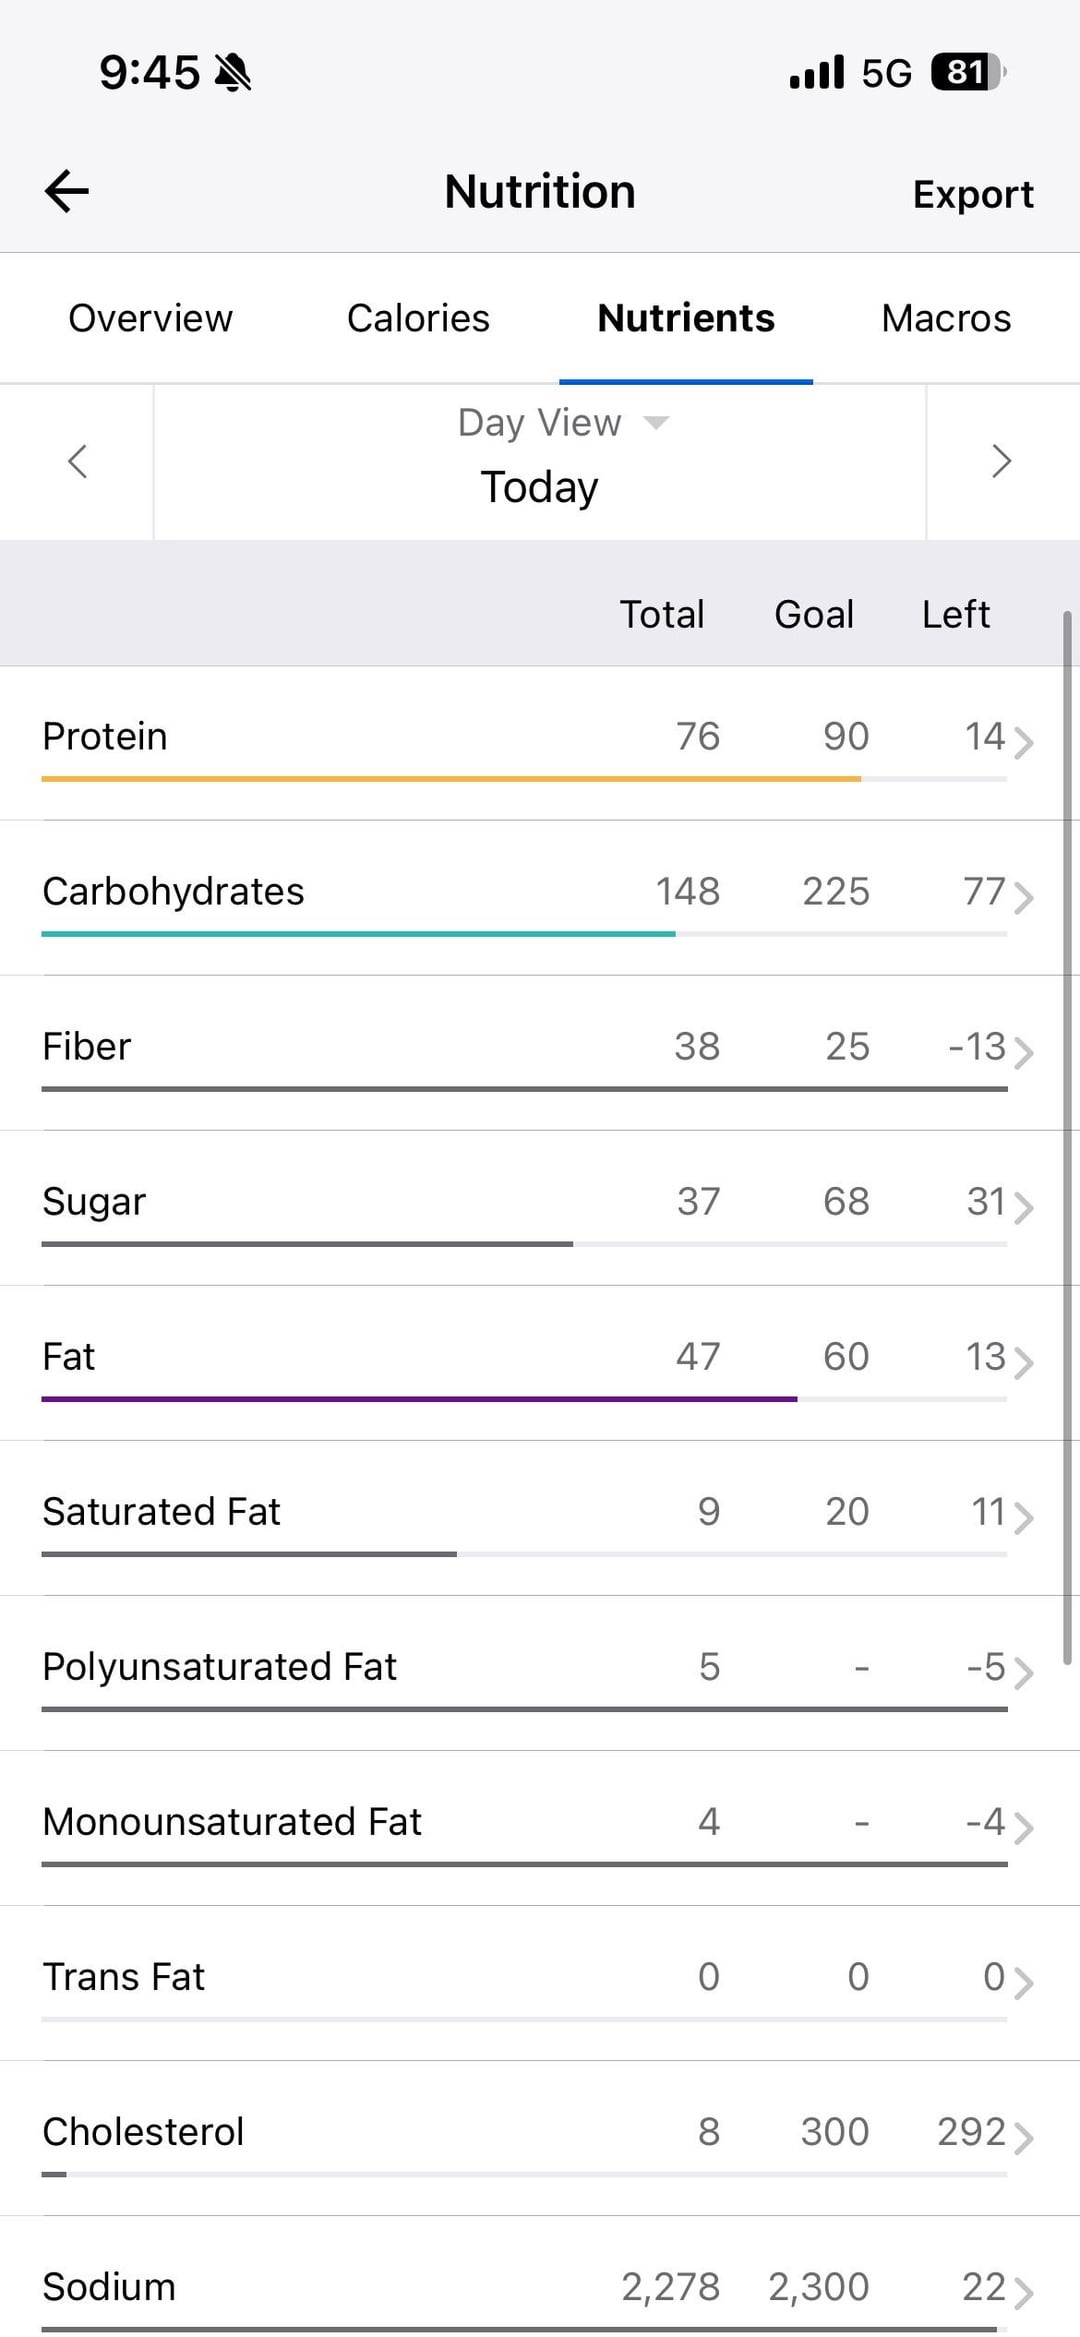
Task: Open Sugar details chevron
Action: click(x=1023, y=1207)
